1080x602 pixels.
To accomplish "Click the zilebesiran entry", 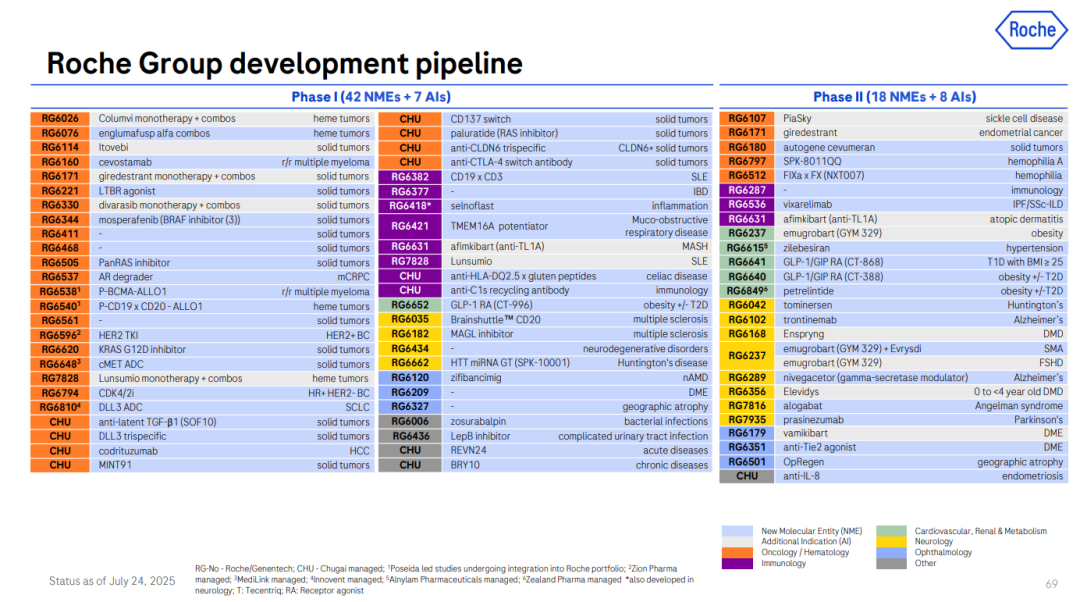I will (807, 248).
